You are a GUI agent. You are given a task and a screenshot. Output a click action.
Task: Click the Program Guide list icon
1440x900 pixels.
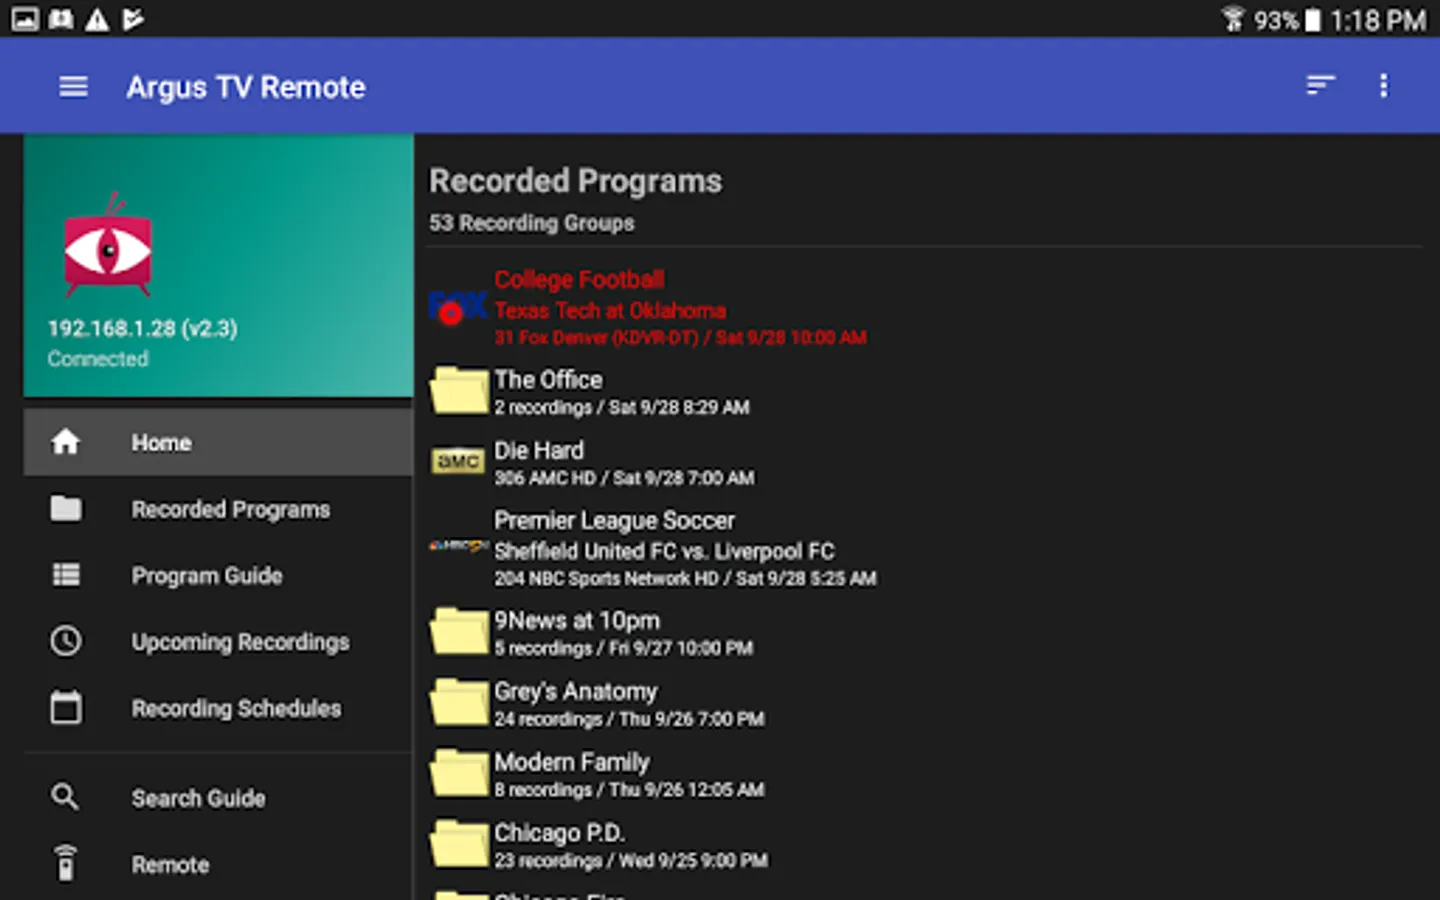pos(66,575)
